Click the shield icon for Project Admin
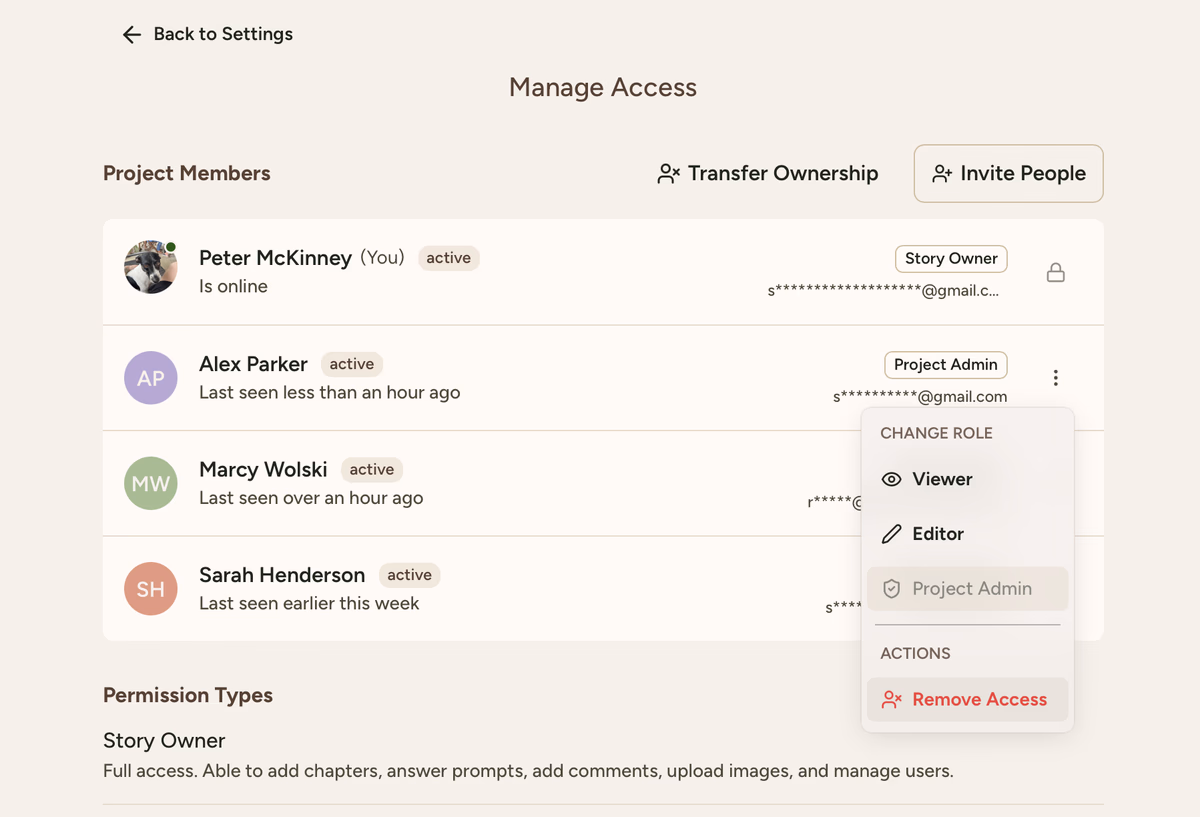The image size is (1200, 817). (x=891, y=589)
